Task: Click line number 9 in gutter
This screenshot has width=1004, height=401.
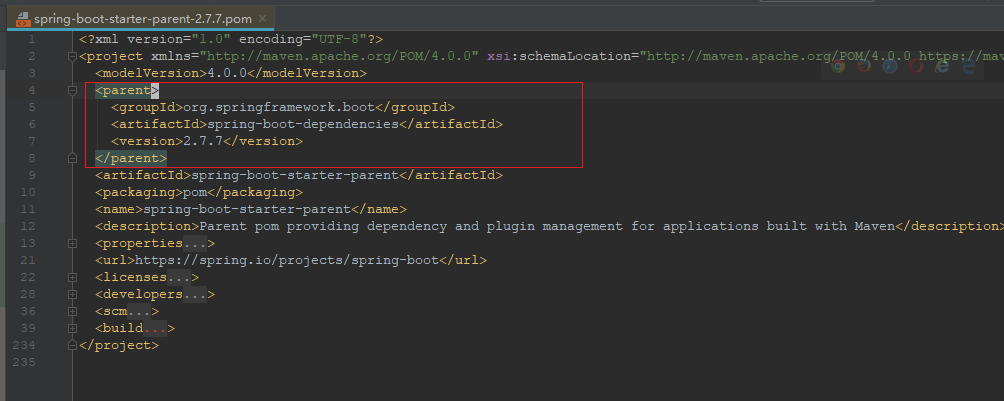Action: 32,175
